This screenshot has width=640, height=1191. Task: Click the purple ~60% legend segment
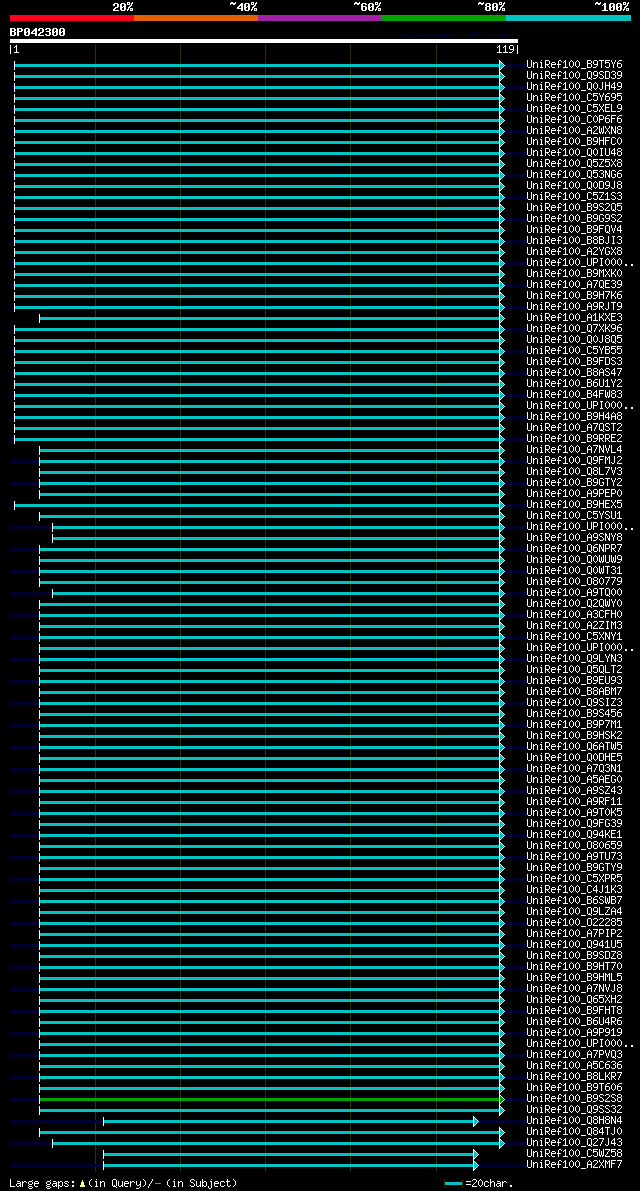click(x=320, y=17)
